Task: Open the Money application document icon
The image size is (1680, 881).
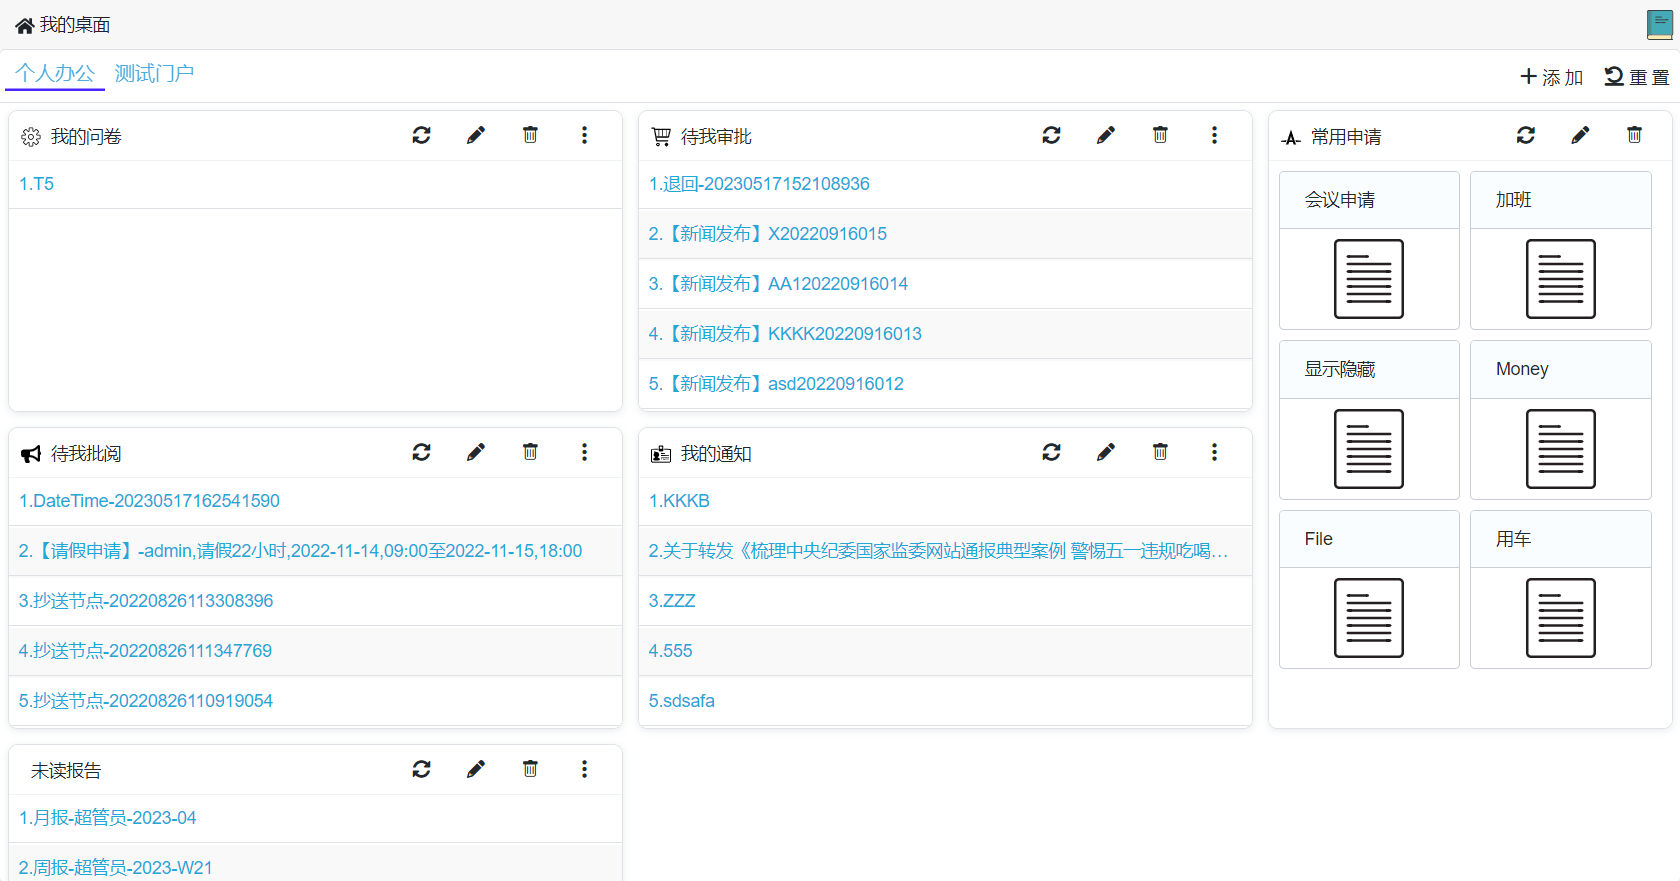Action: click(x=1560, y=449)
